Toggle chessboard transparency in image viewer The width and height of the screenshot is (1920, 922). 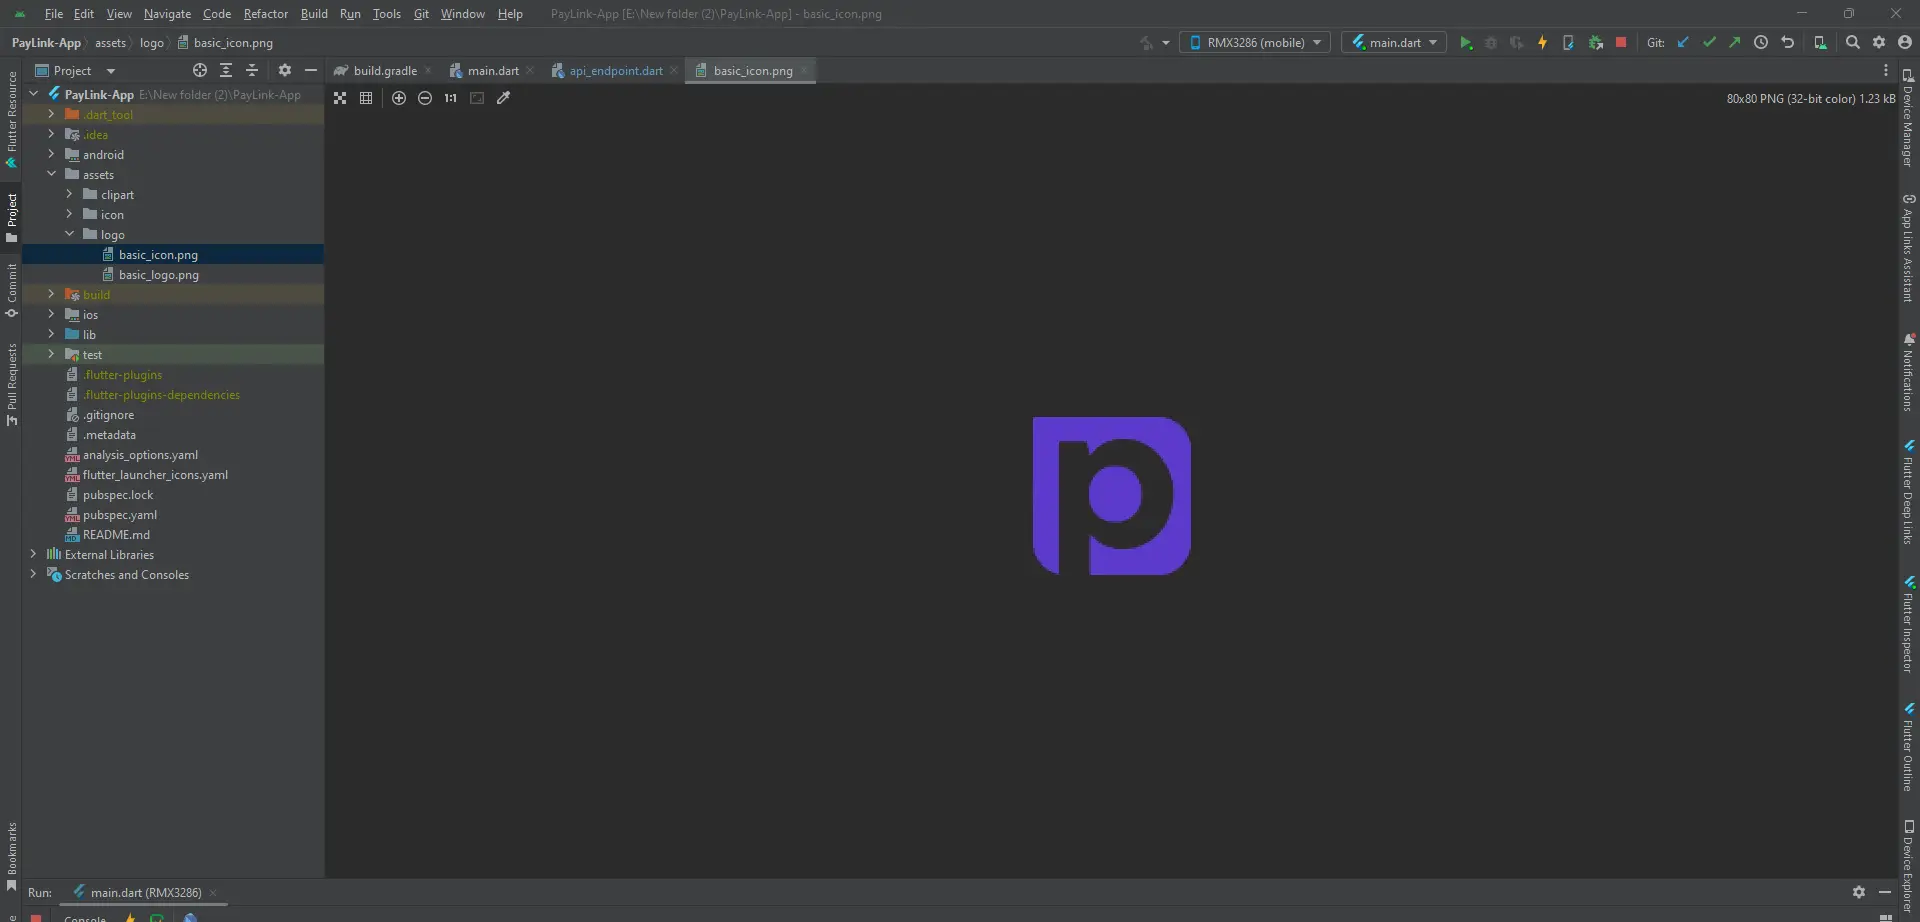[340, 98]
